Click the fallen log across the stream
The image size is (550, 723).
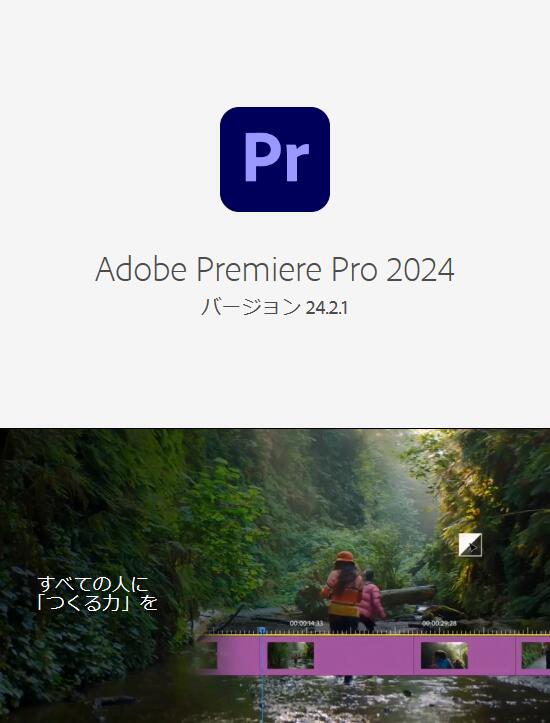(x=408, y=596)
